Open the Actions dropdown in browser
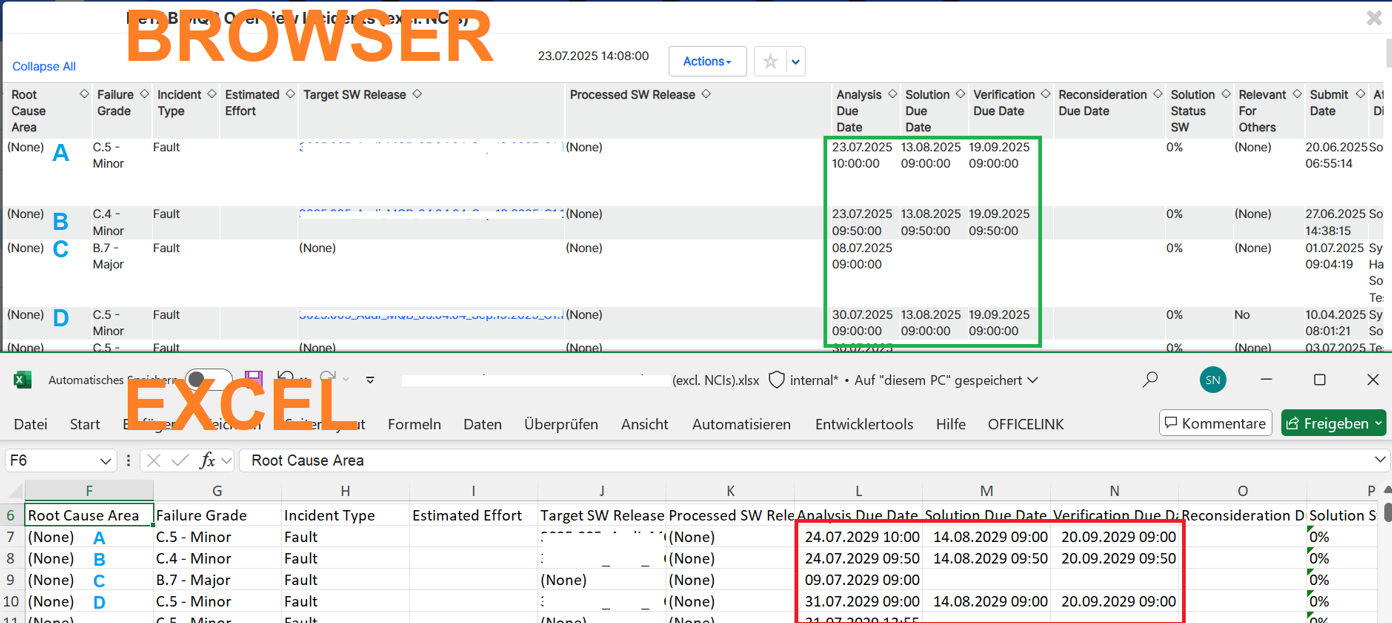 [x=707, y=61]
